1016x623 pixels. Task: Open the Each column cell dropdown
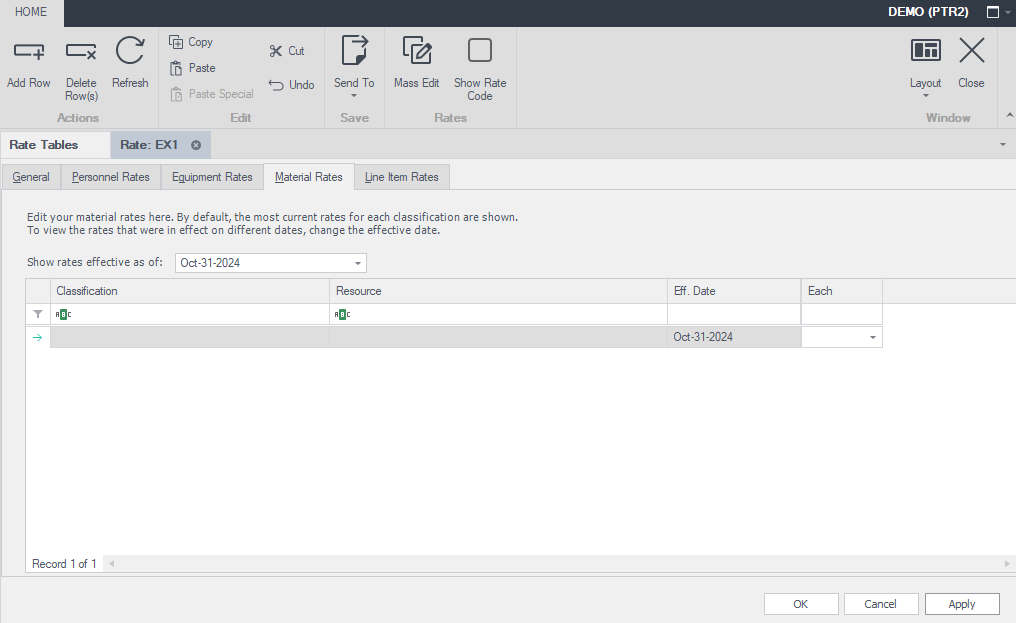pyautogui.click(x=873, y=338)
